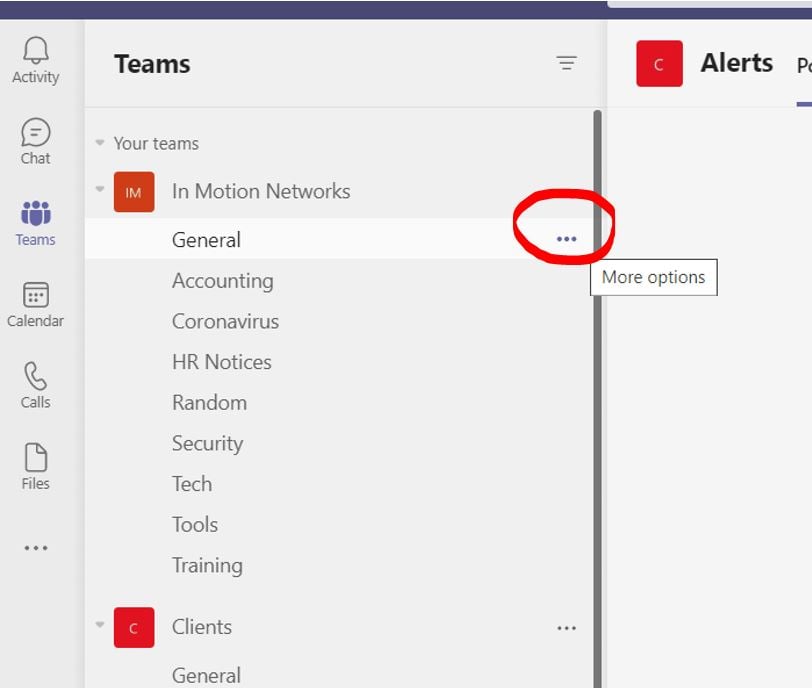Collapse the Your teams section
The width and height of the screenshot is (812, 688).
pyautogui.click(x=100, y=142)
